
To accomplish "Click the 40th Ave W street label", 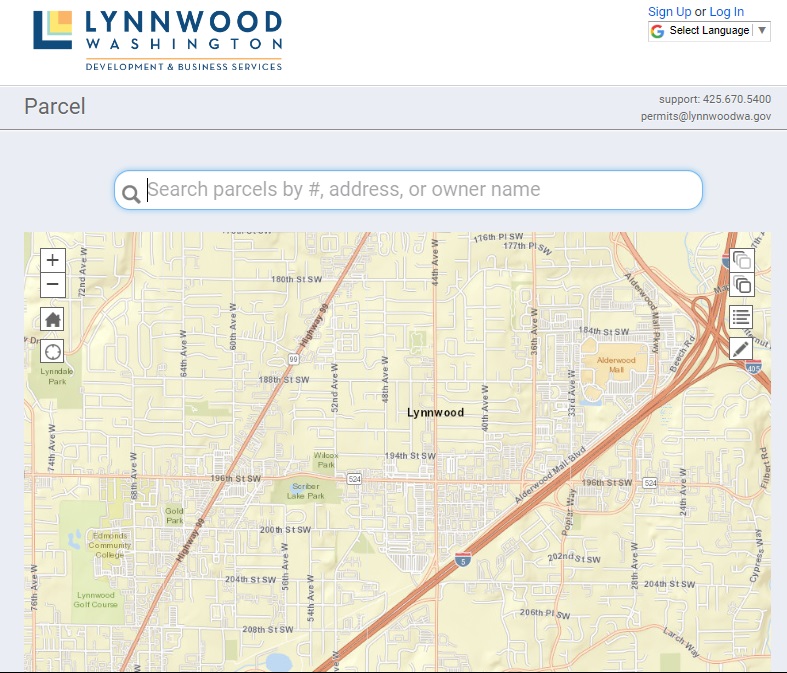I will [x=484, y=408].
